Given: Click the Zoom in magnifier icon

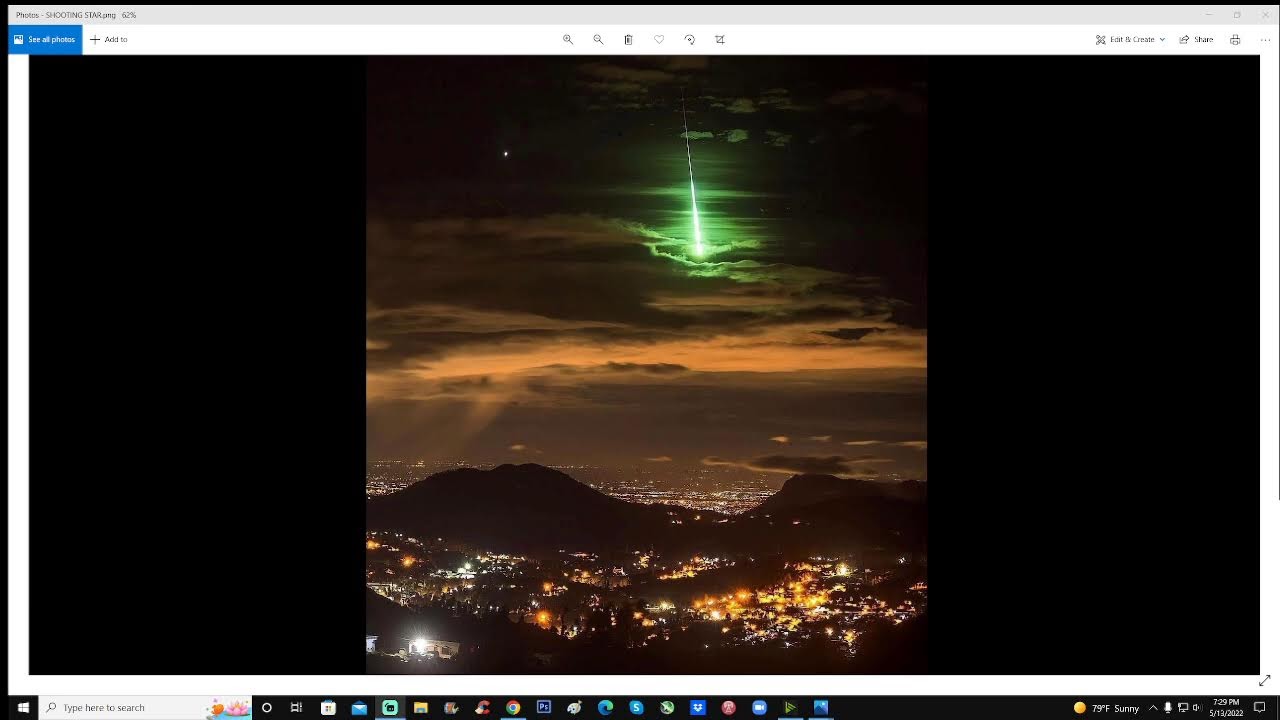Looking at the screenshot, I should coord(568,40).
